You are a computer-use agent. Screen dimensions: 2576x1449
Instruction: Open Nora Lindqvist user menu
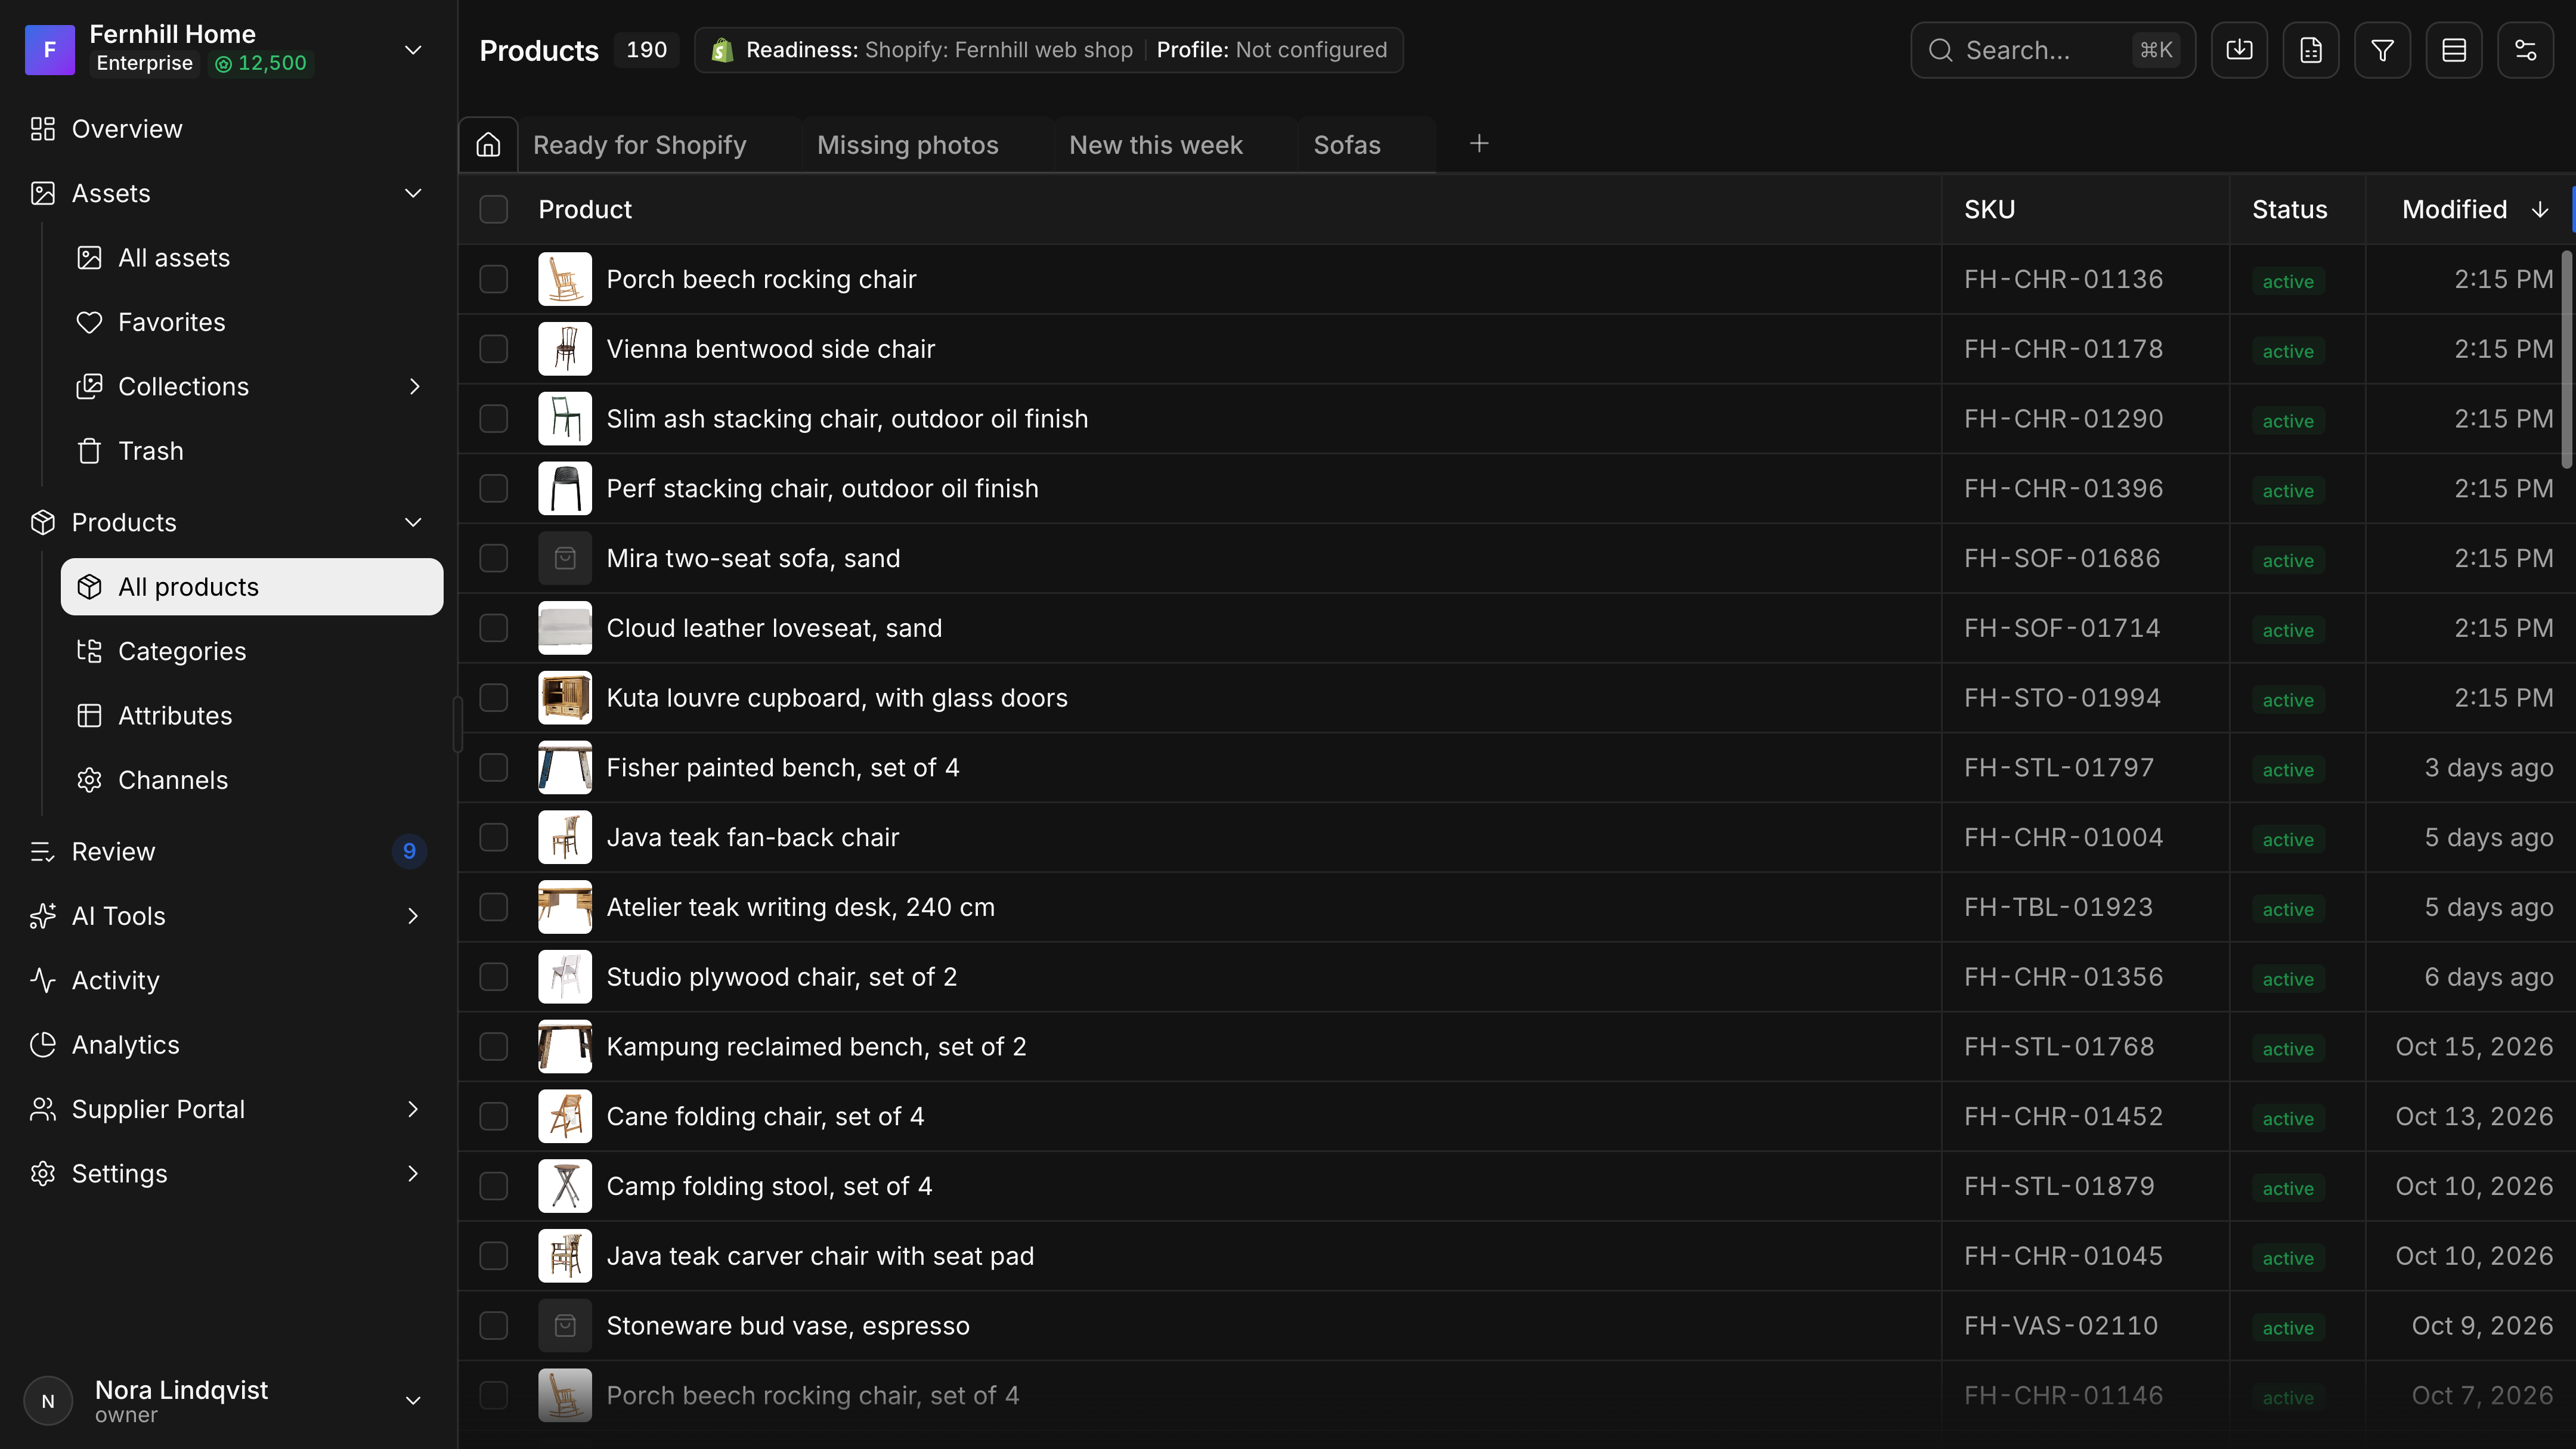click(x=229, y=1400)
